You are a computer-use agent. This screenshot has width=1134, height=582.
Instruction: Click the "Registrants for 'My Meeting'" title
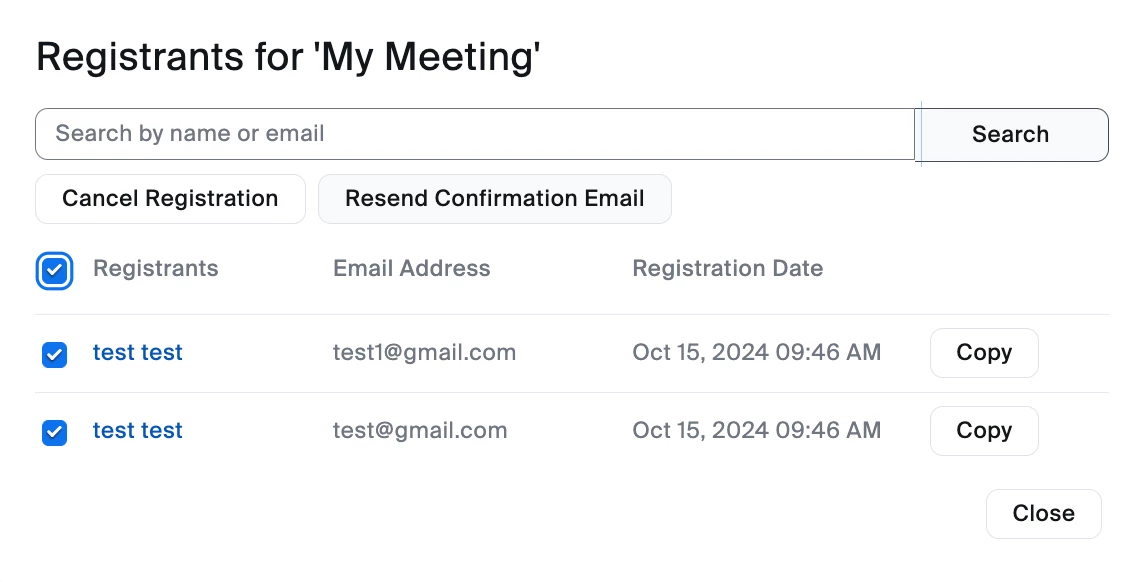pyautogui.click(x=288, y=57)
